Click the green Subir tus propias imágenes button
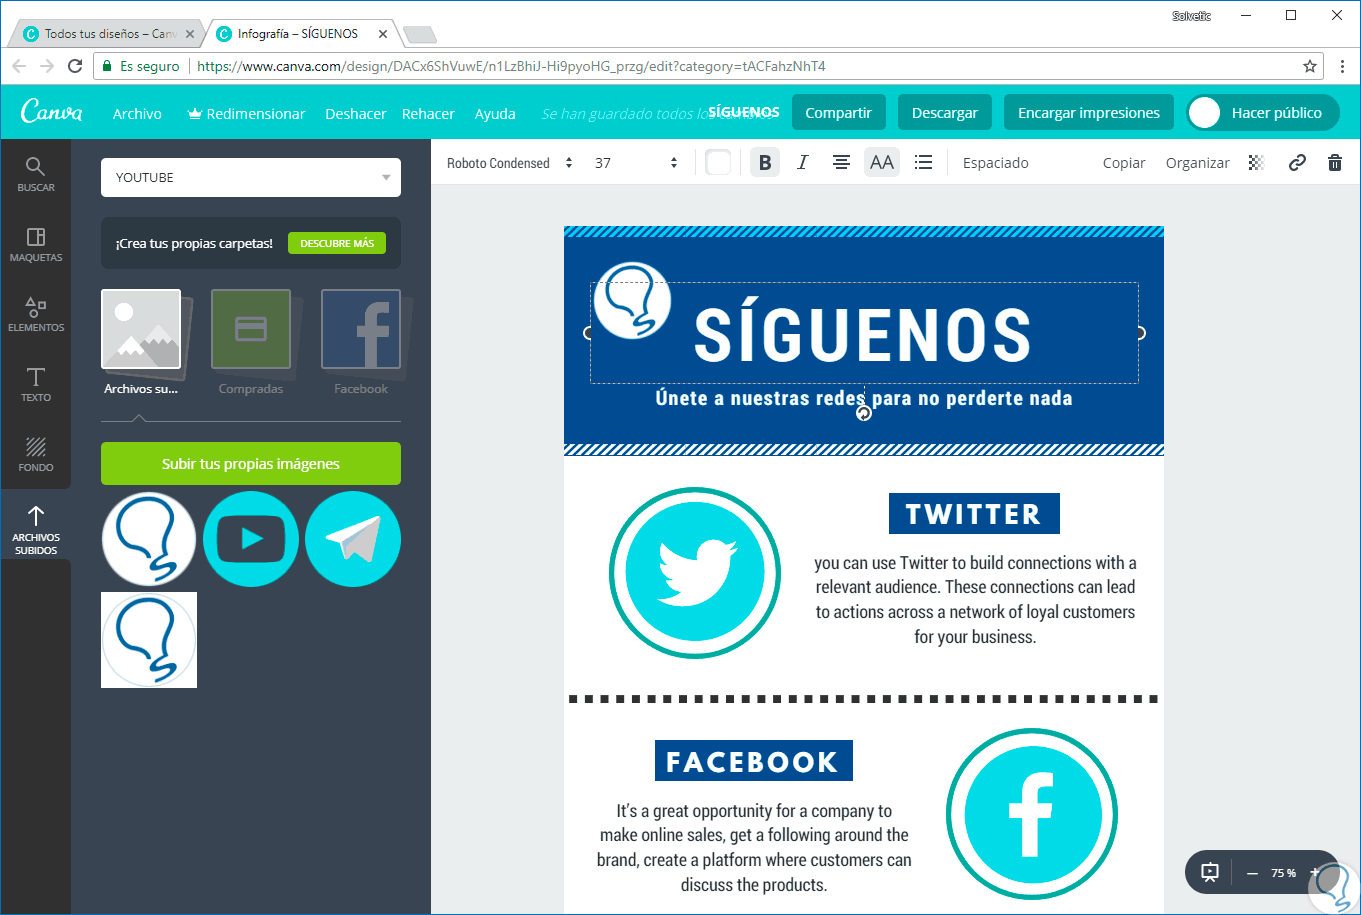 [251, 464]
